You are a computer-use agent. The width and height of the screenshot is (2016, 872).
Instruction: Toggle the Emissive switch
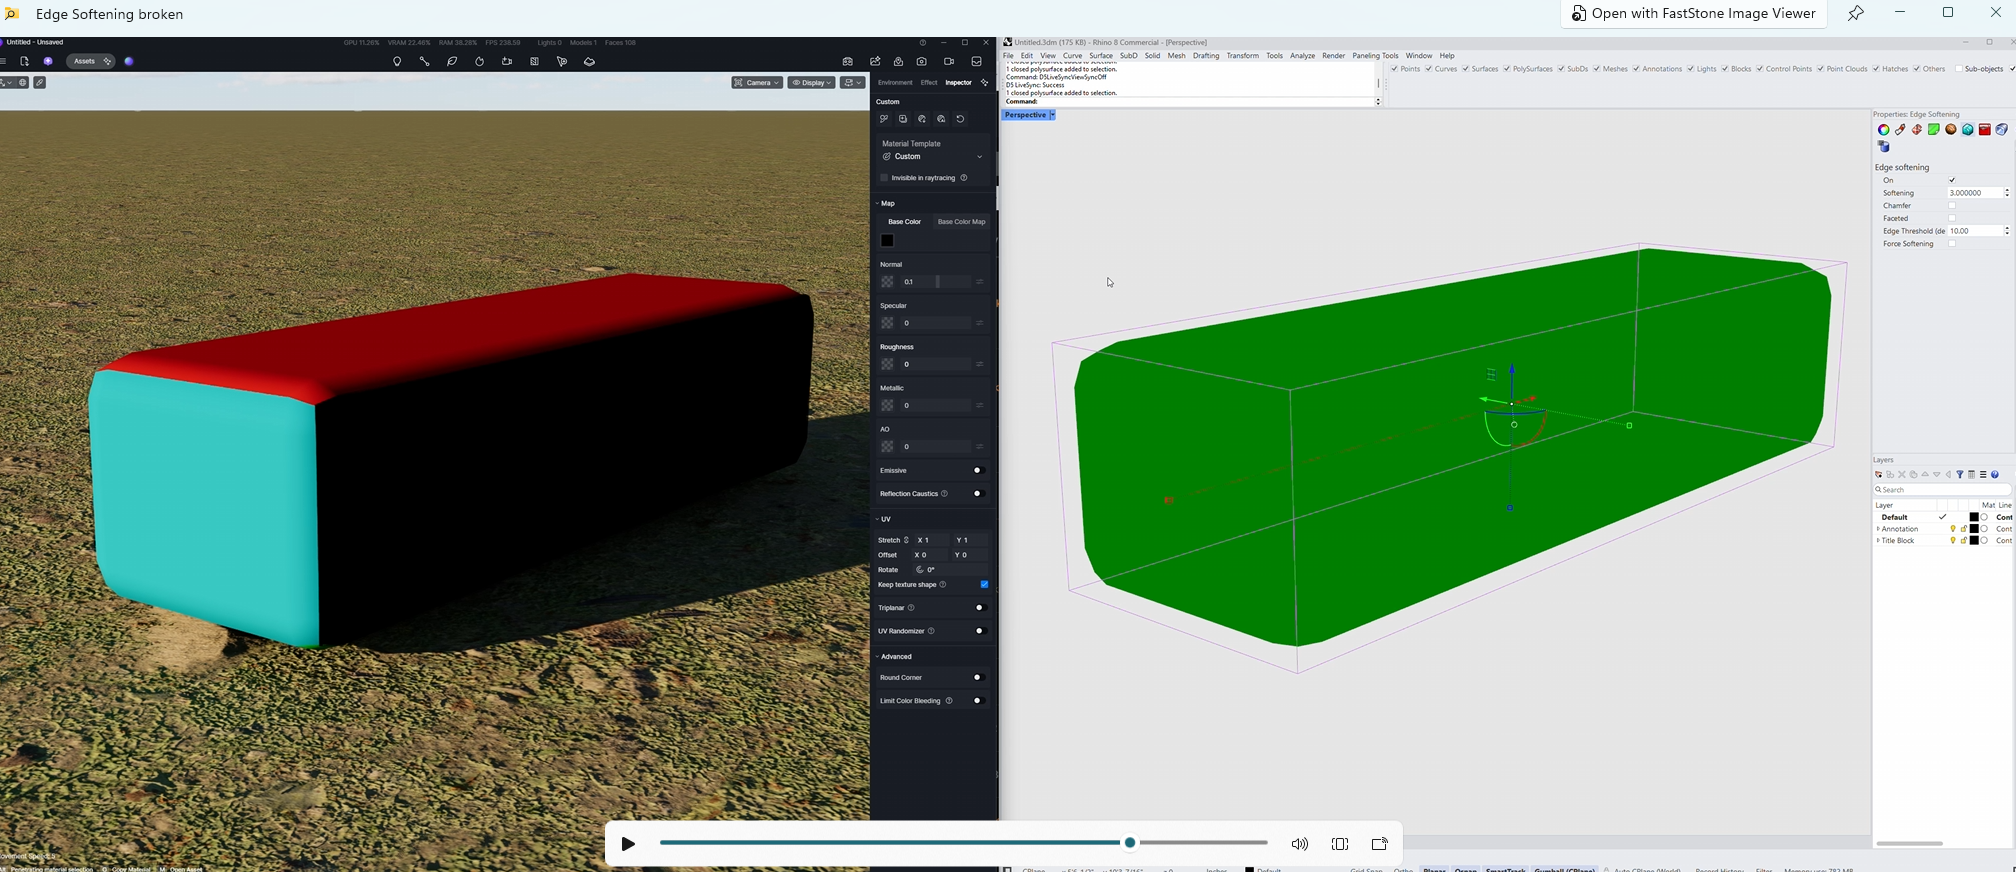[978, 471]
